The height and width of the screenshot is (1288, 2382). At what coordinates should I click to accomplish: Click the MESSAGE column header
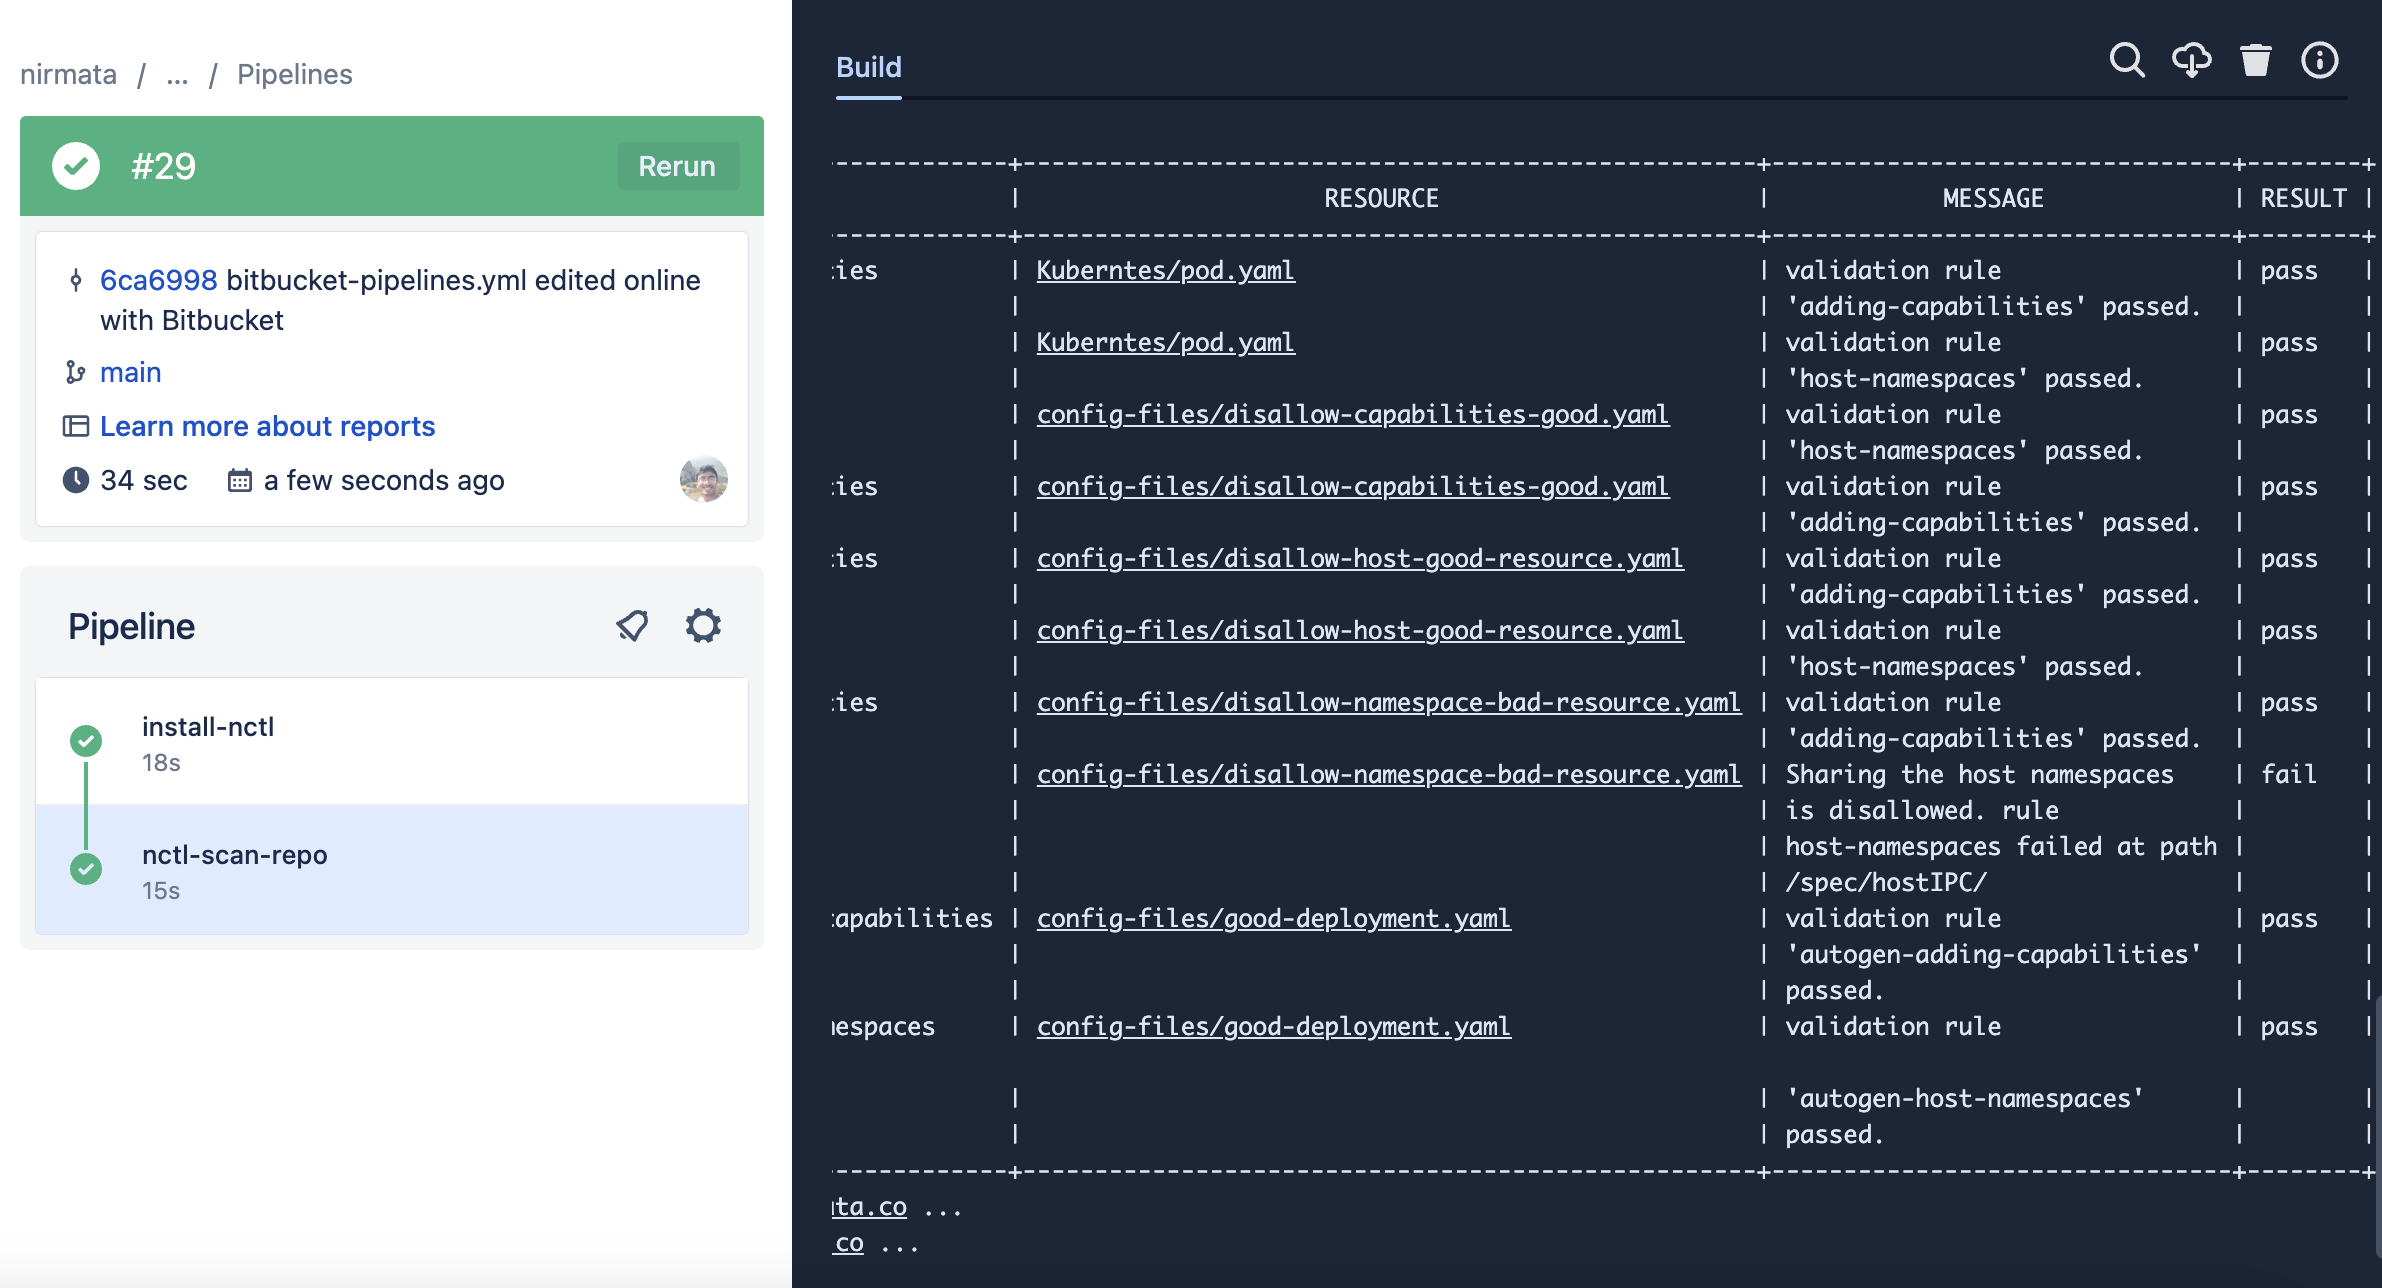(x=1993, y=198)
